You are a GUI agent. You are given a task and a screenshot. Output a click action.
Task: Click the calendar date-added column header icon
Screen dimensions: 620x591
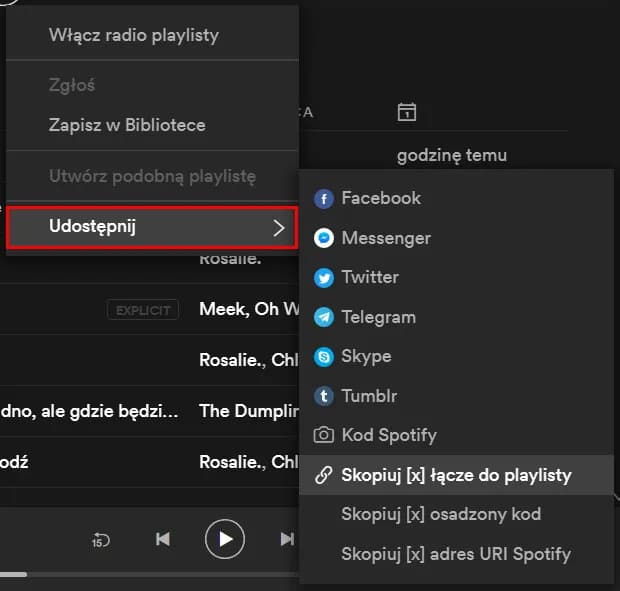pyautogui.click(x=406, y=112)
